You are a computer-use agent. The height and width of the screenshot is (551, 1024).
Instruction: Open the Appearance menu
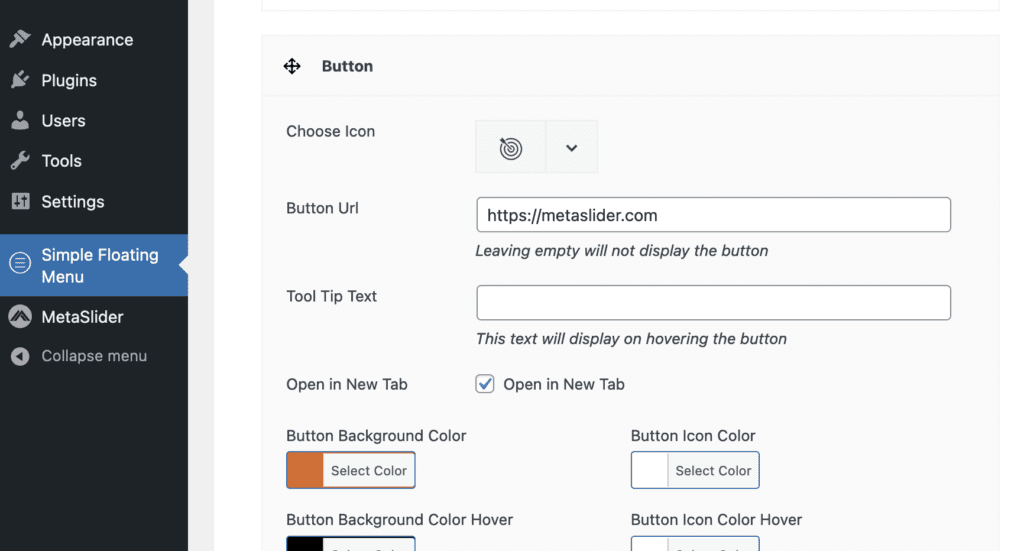(87, 40)
